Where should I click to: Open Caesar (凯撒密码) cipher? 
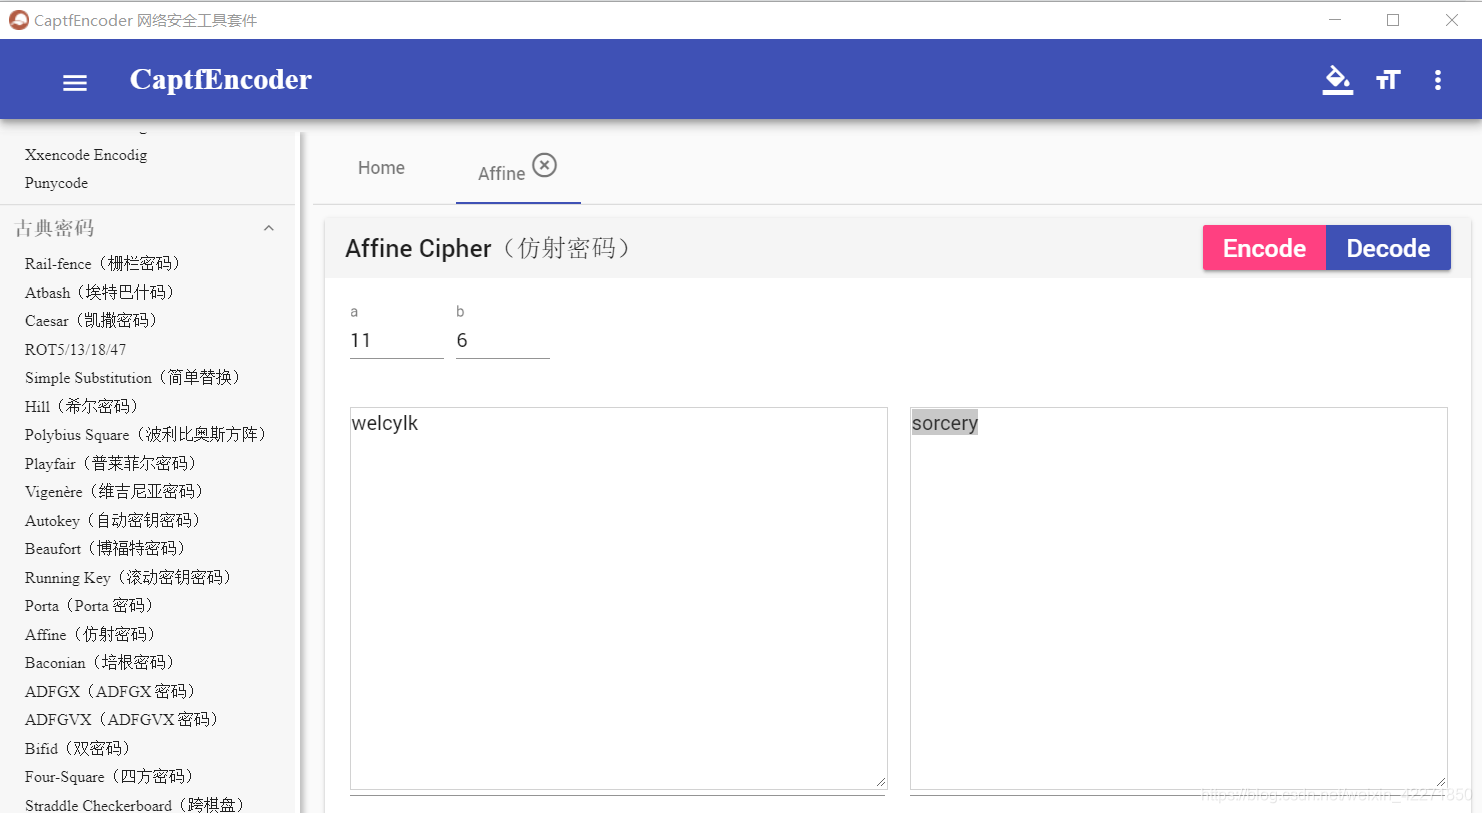[91, 321]
